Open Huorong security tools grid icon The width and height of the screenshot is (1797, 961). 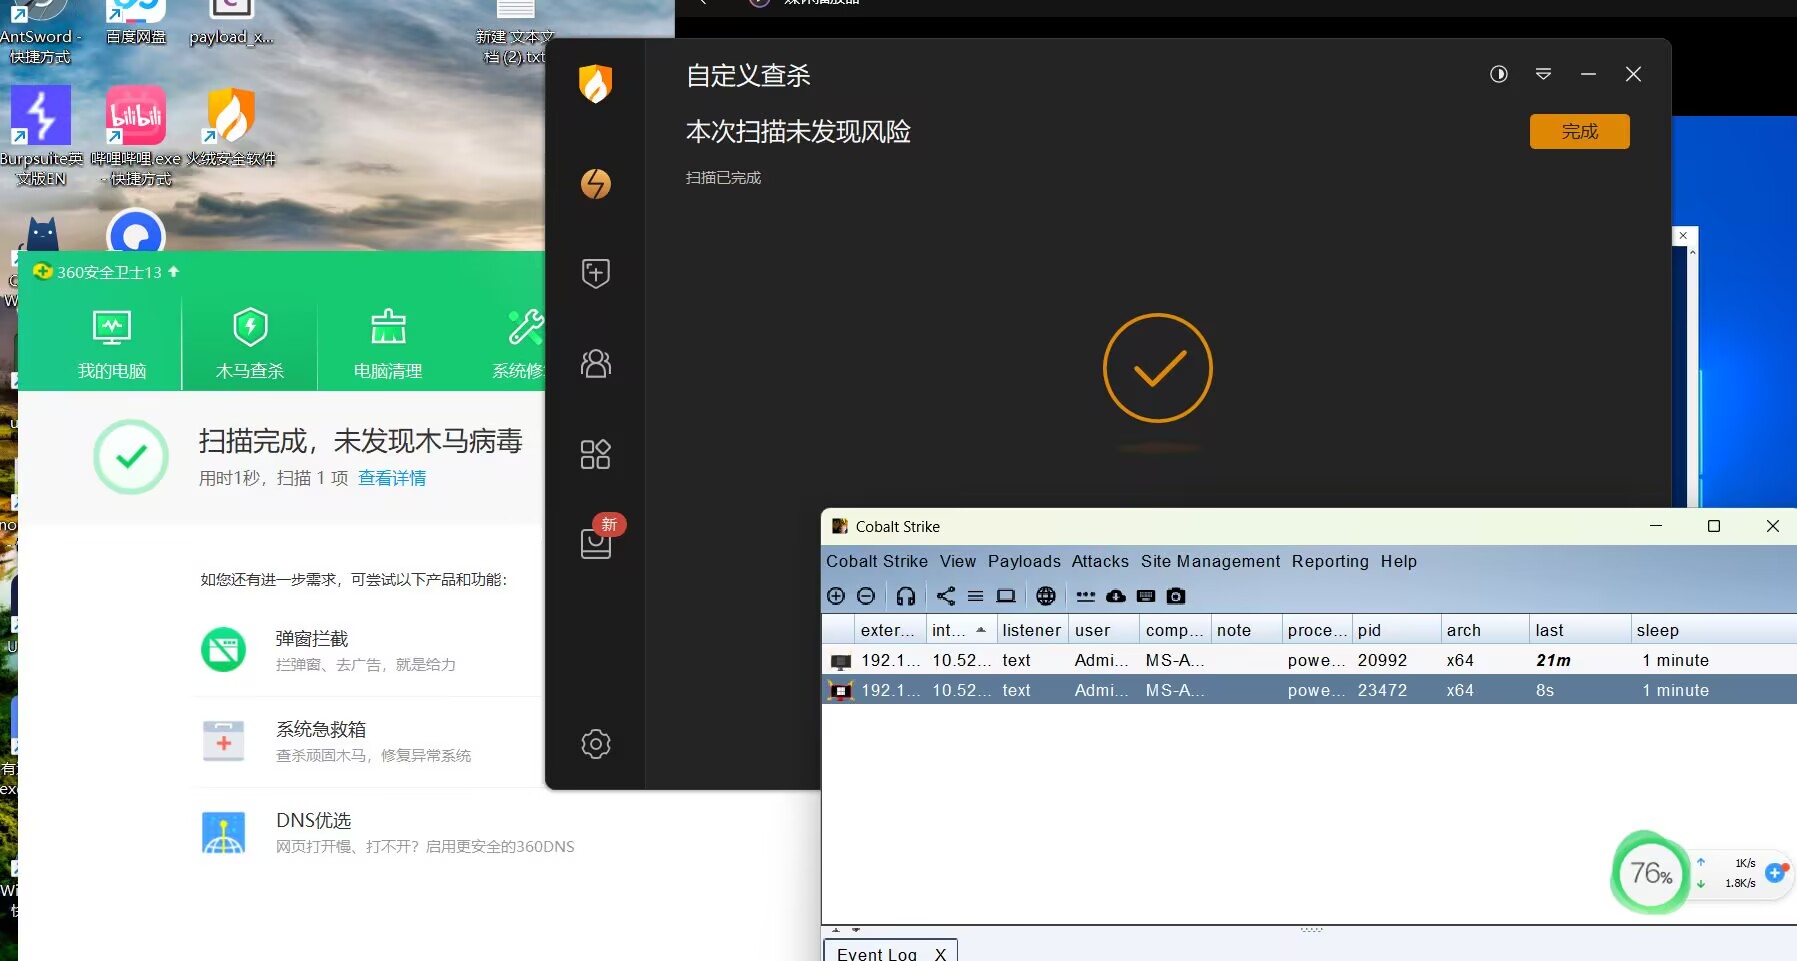(596, 454)
